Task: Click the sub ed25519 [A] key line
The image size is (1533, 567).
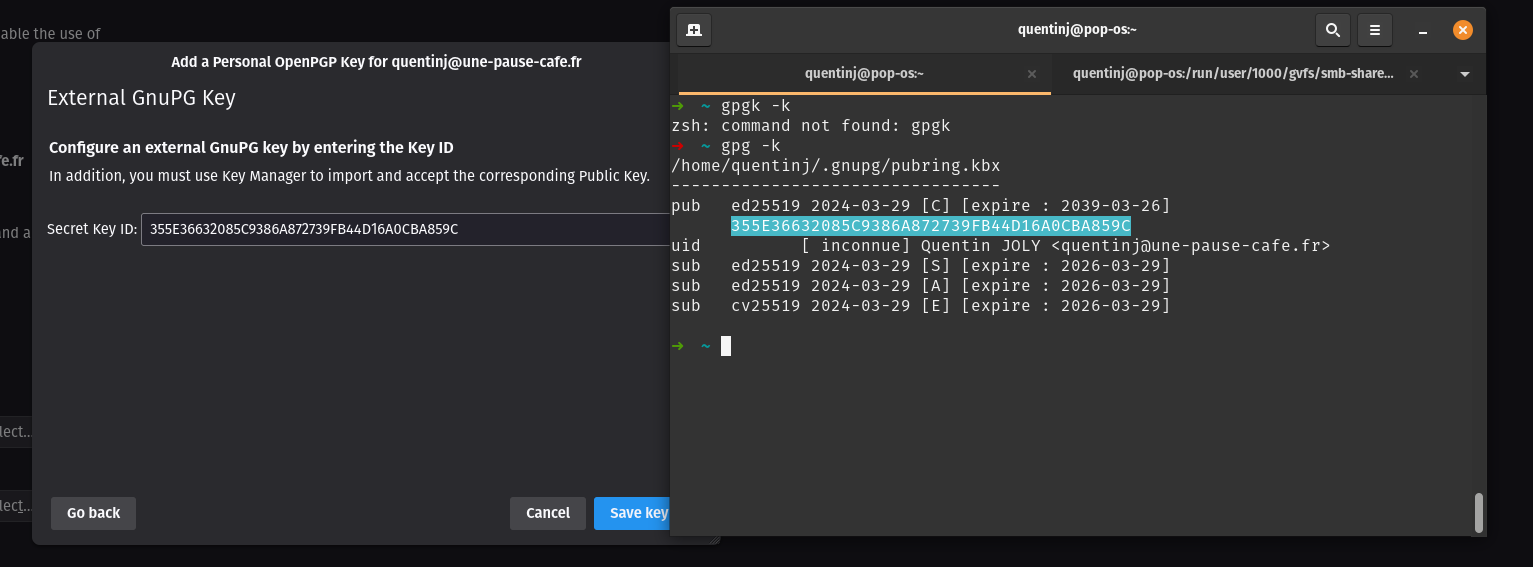Action: pos(920,286)
